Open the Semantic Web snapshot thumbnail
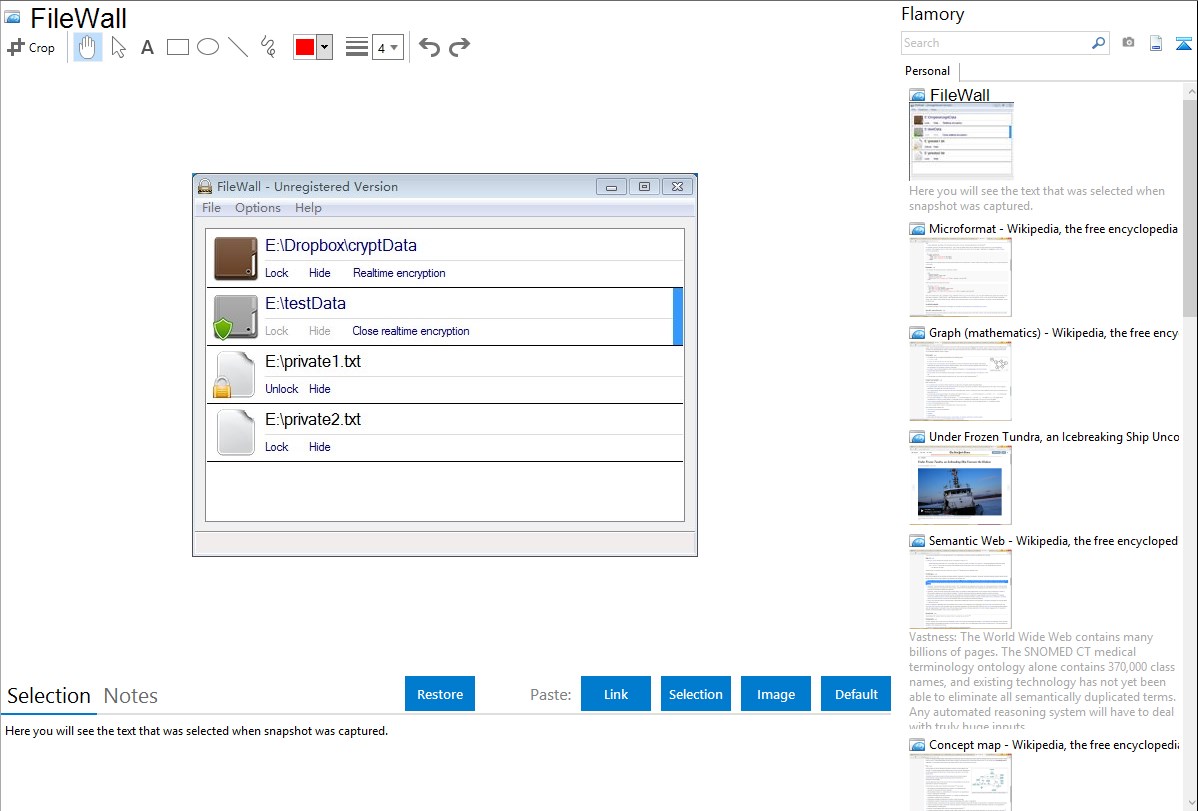 pyautogui.click(x=960, y=589)
